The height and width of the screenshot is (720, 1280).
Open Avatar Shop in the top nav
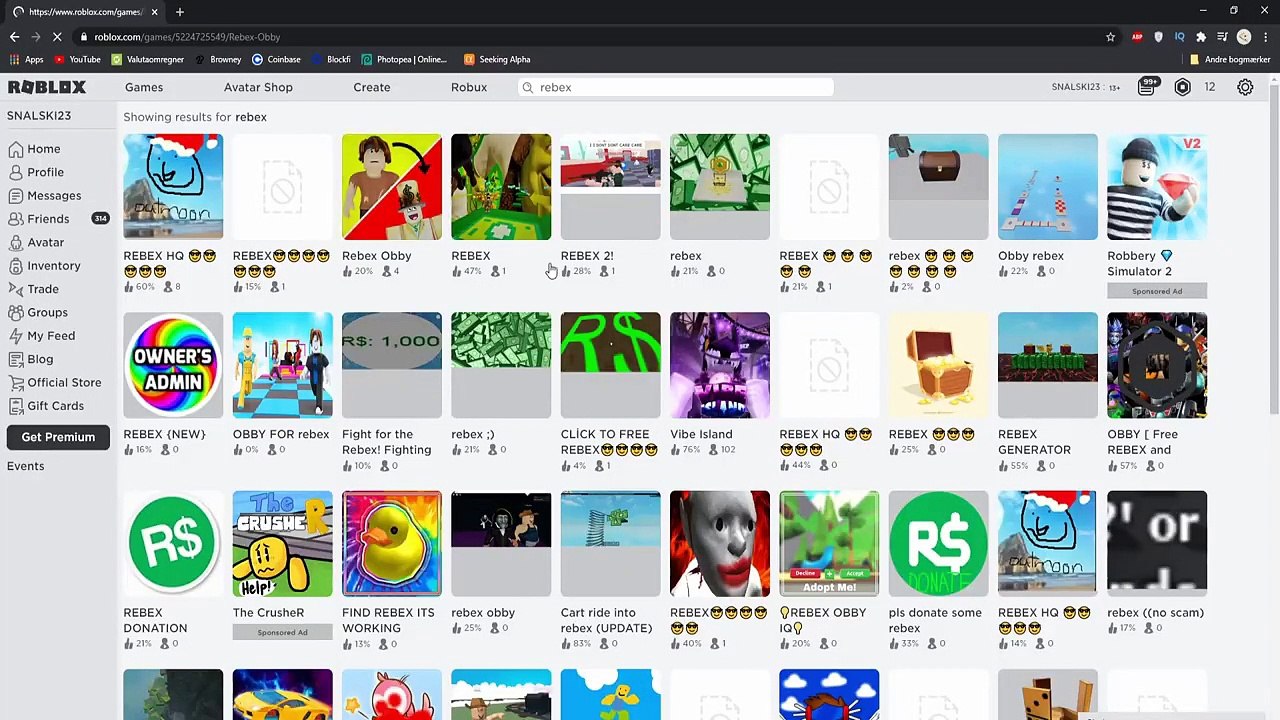point(258,88)
